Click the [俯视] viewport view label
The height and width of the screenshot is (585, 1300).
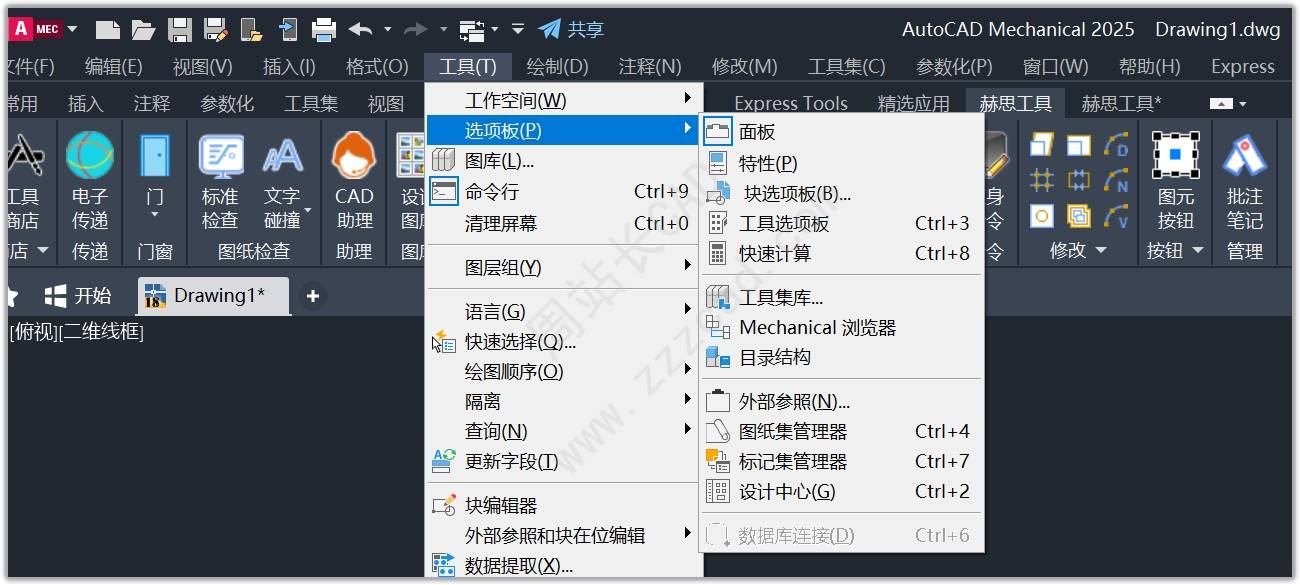pos(34,331)
